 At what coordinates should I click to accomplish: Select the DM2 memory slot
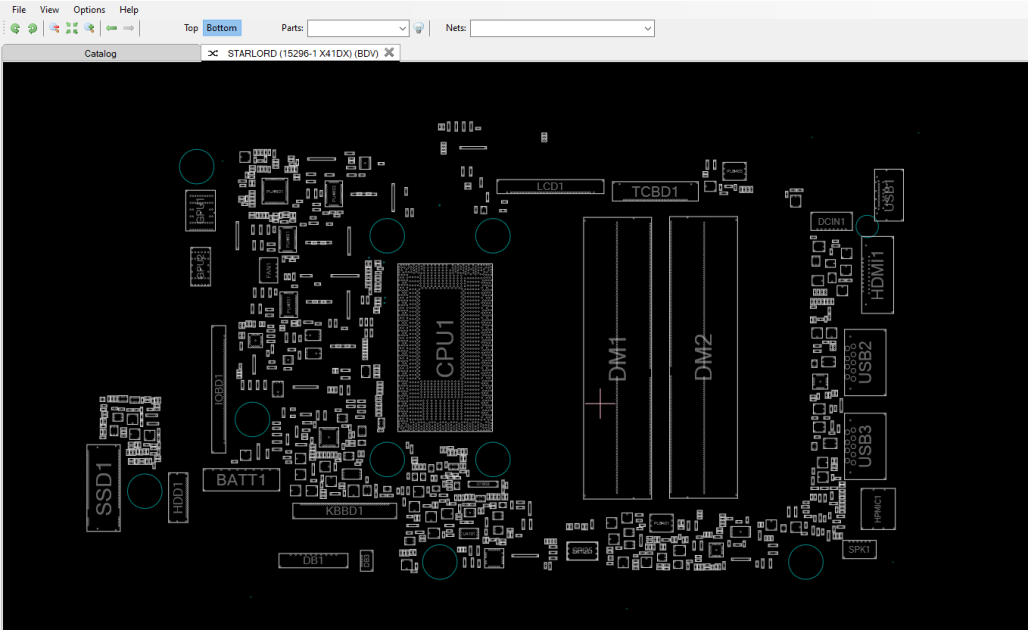[x=703, y=358]
